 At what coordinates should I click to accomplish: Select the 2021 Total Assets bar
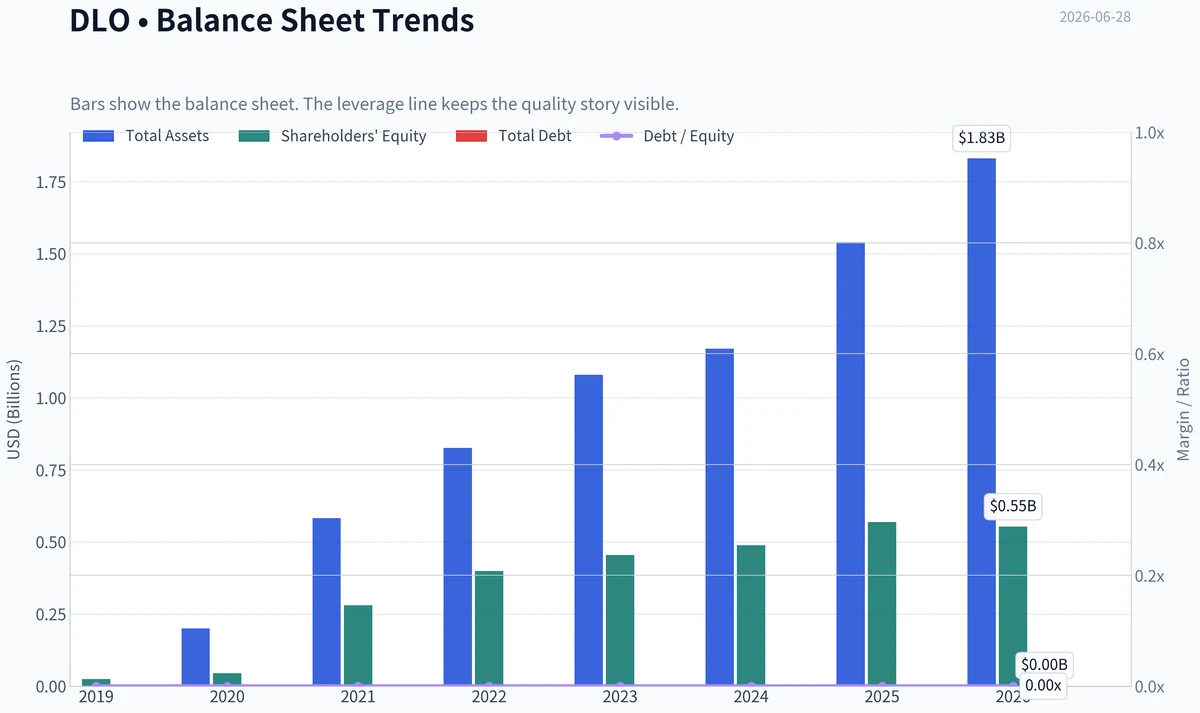[326, 602]
